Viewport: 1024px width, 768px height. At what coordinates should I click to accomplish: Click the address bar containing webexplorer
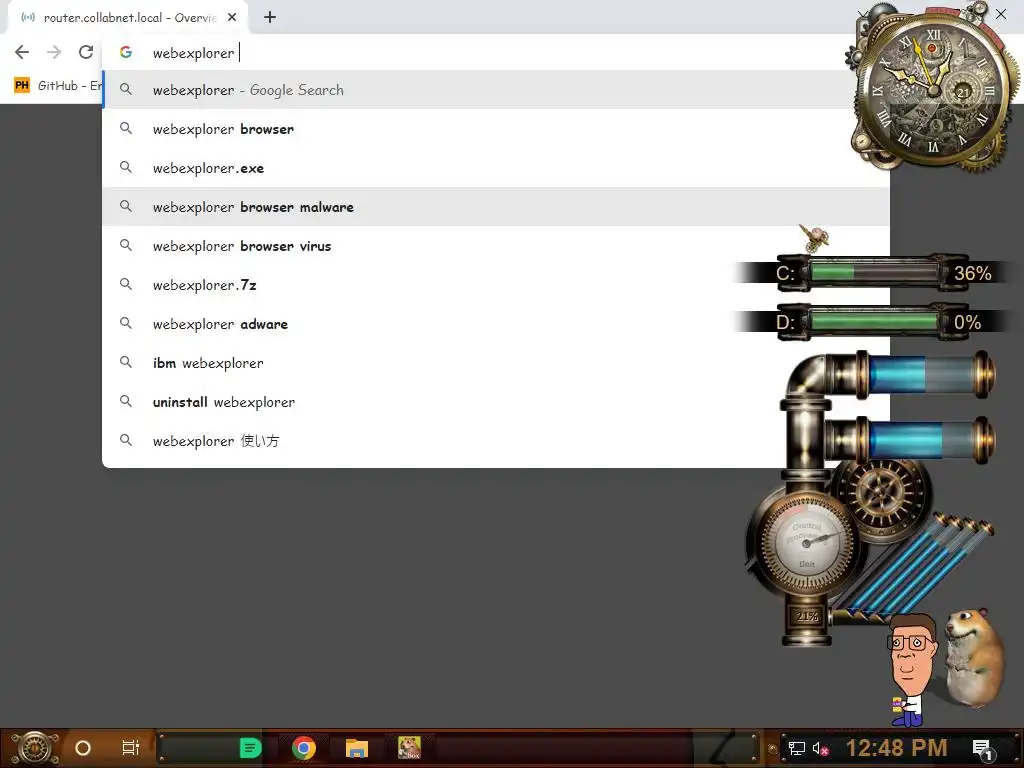(496, 53)
